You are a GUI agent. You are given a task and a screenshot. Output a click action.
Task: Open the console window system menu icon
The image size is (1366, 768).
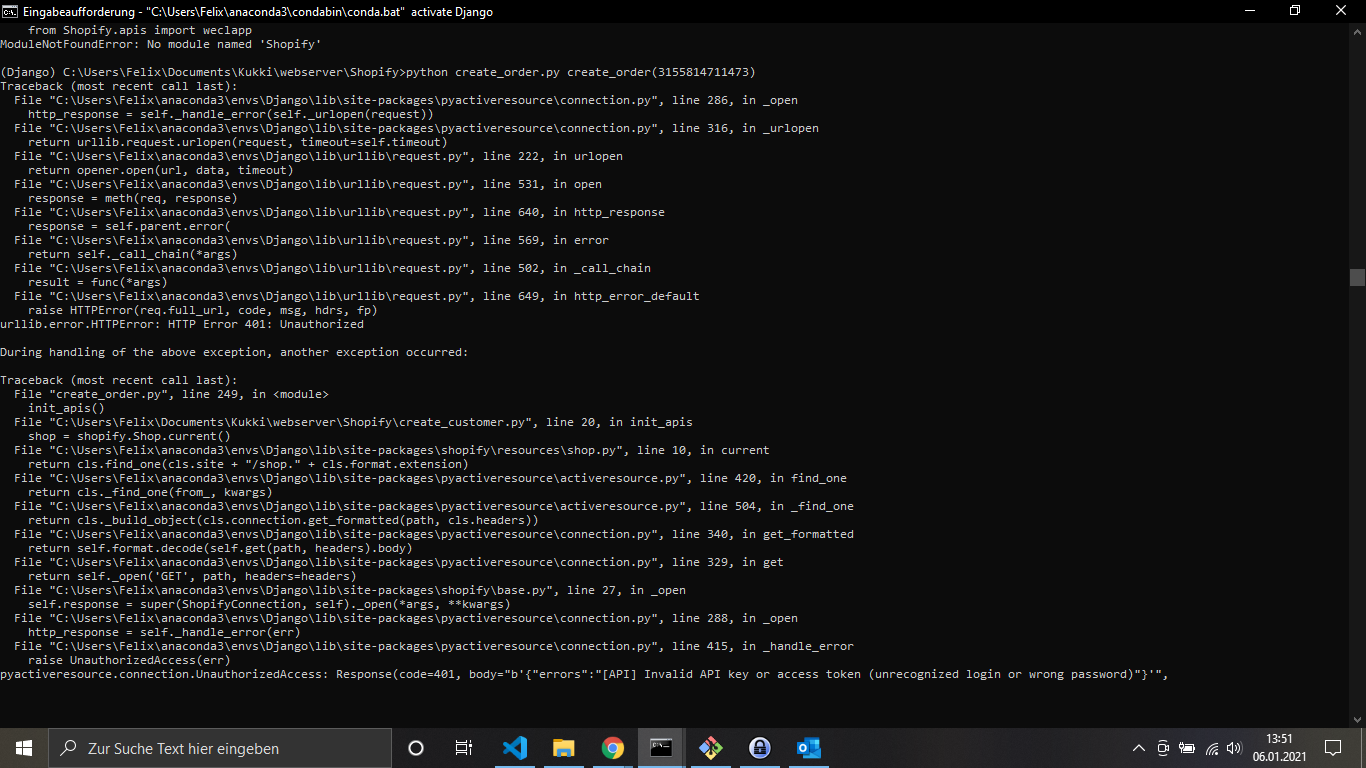[x=10, y=11]
